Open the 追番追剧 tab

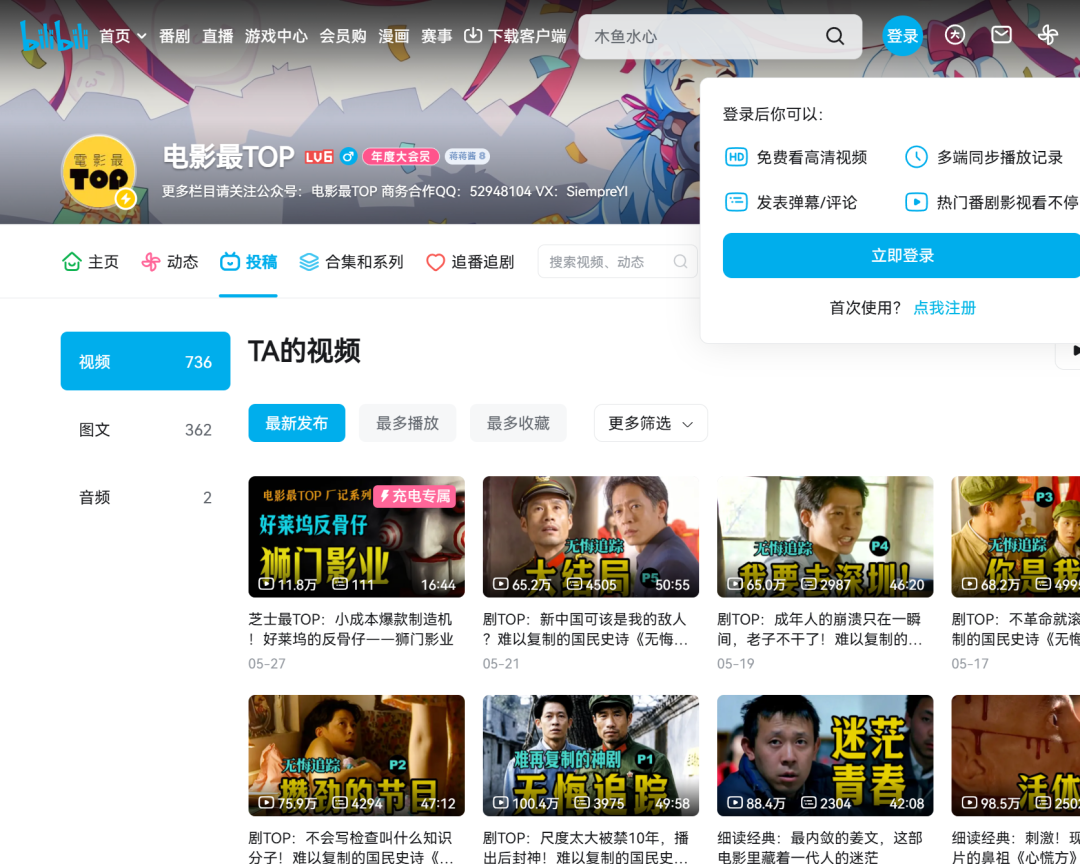470,262
